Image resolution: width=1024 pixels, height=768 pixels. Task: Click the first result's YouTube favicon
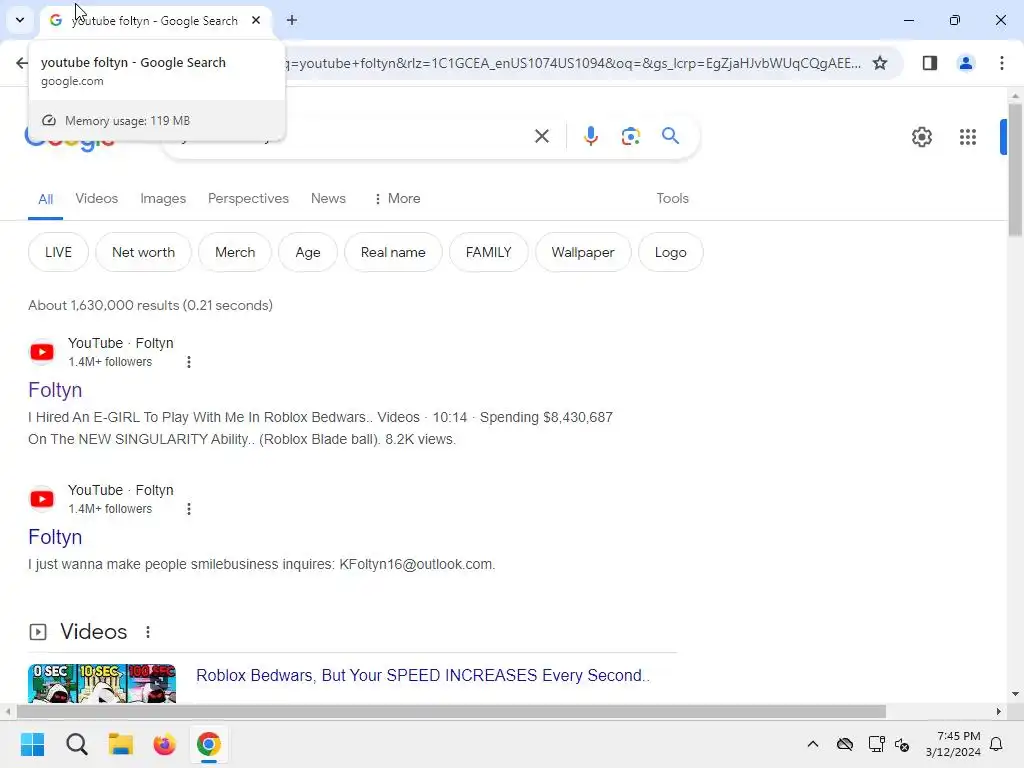[x=42, y=352]
